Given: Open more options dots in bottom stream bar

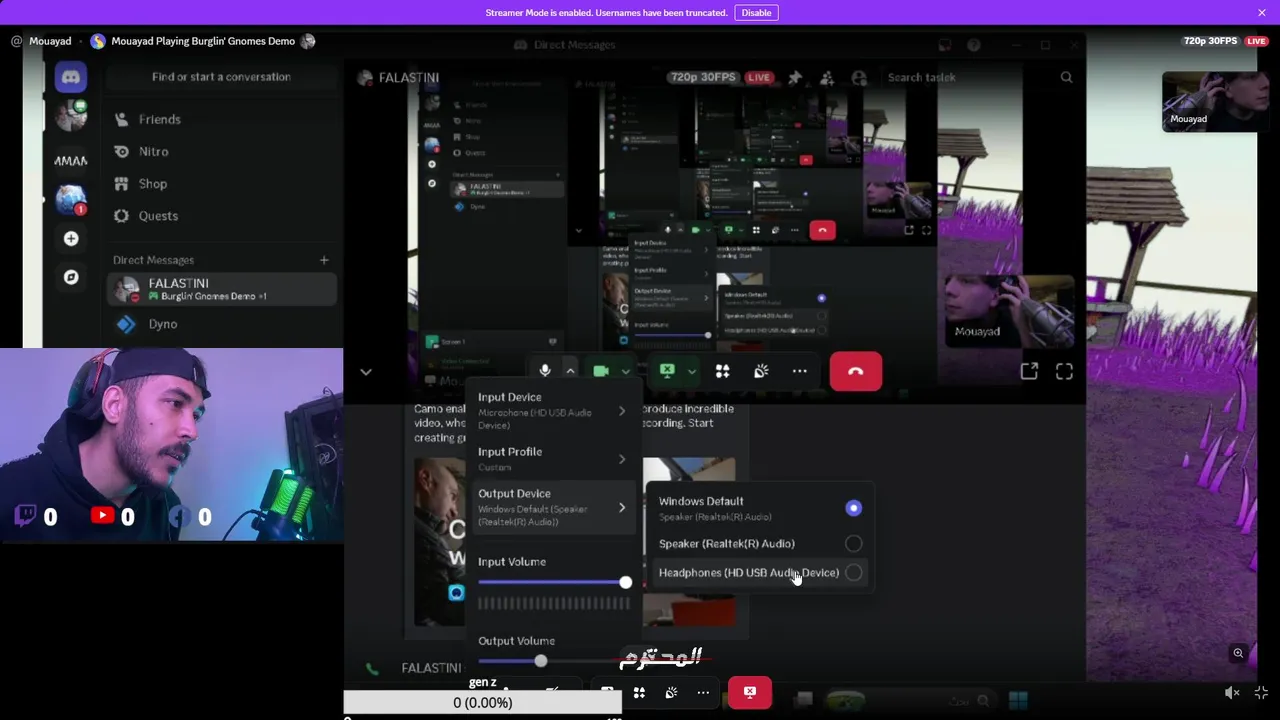Looking at the screenshot, I should point(703,692).
